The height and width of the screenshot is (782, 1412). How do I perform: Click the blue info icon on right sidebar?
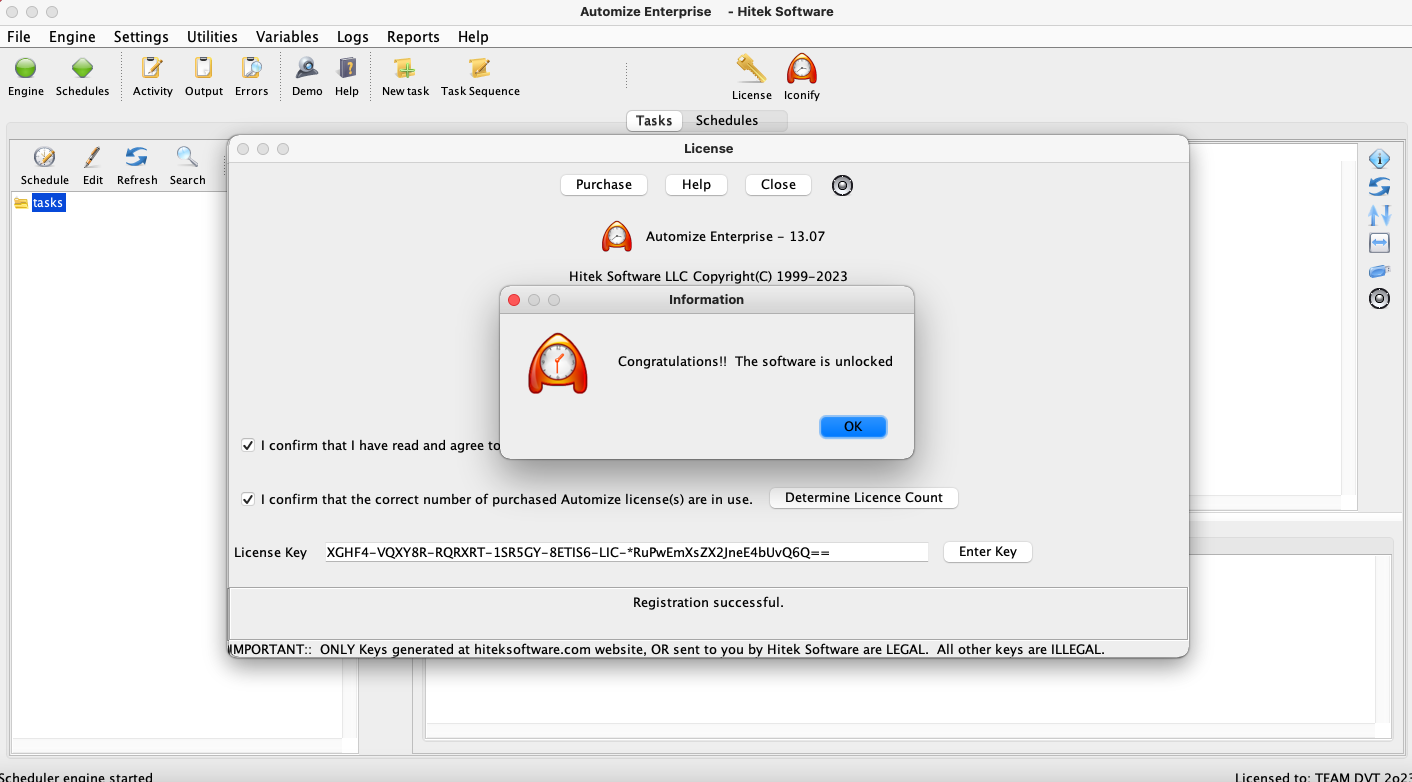[1379, 158]
